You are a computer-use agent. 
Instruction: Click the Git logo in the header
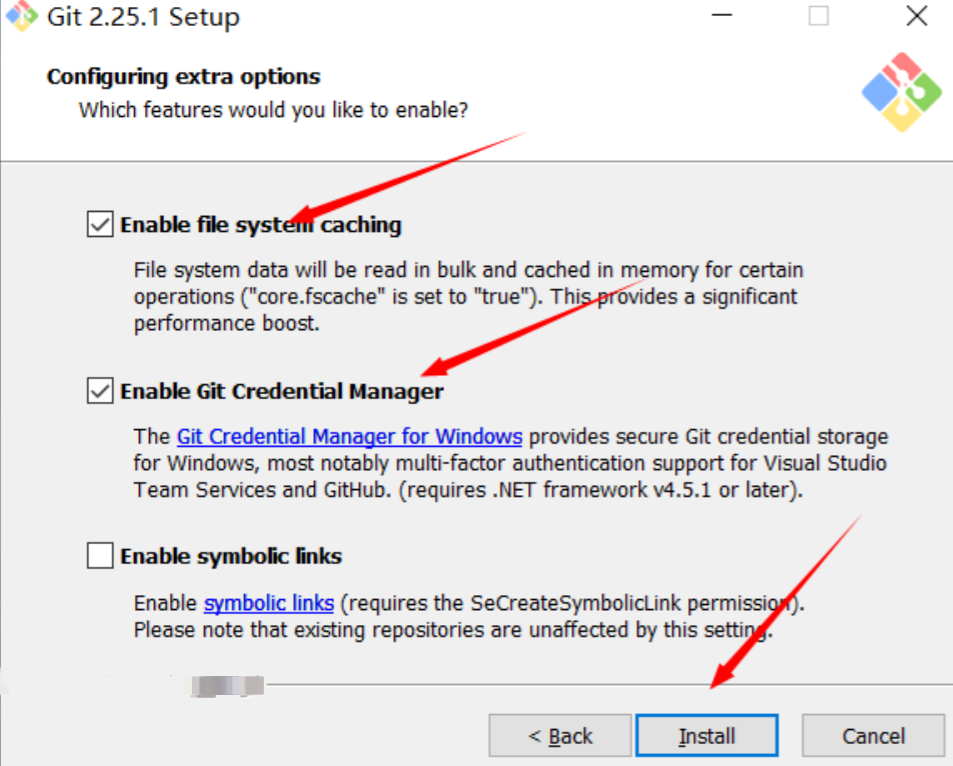901,92
